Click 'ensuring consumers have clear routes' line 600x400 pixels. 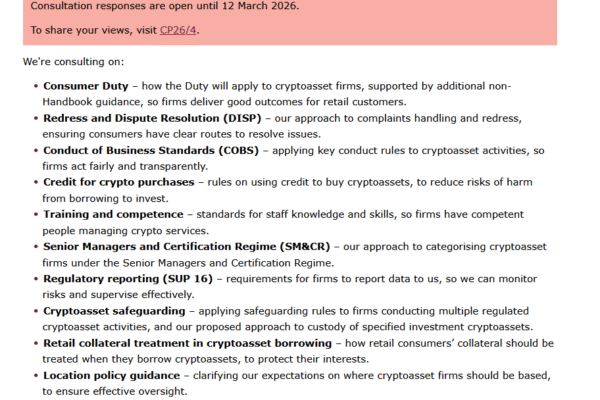pyautogui.click(x=181, y=134)
